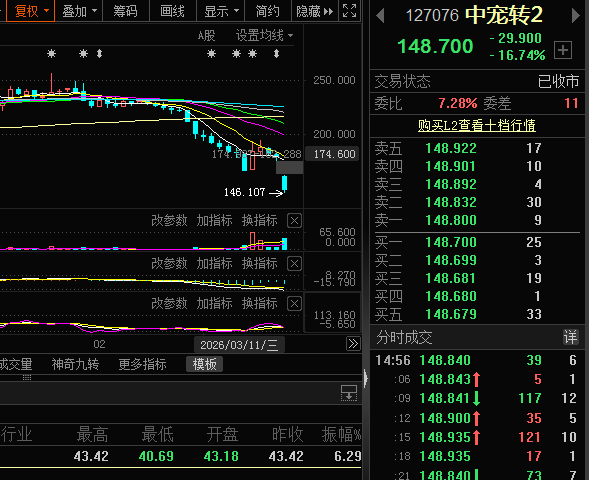Open the 更多指标 tab

click(142, 364)
